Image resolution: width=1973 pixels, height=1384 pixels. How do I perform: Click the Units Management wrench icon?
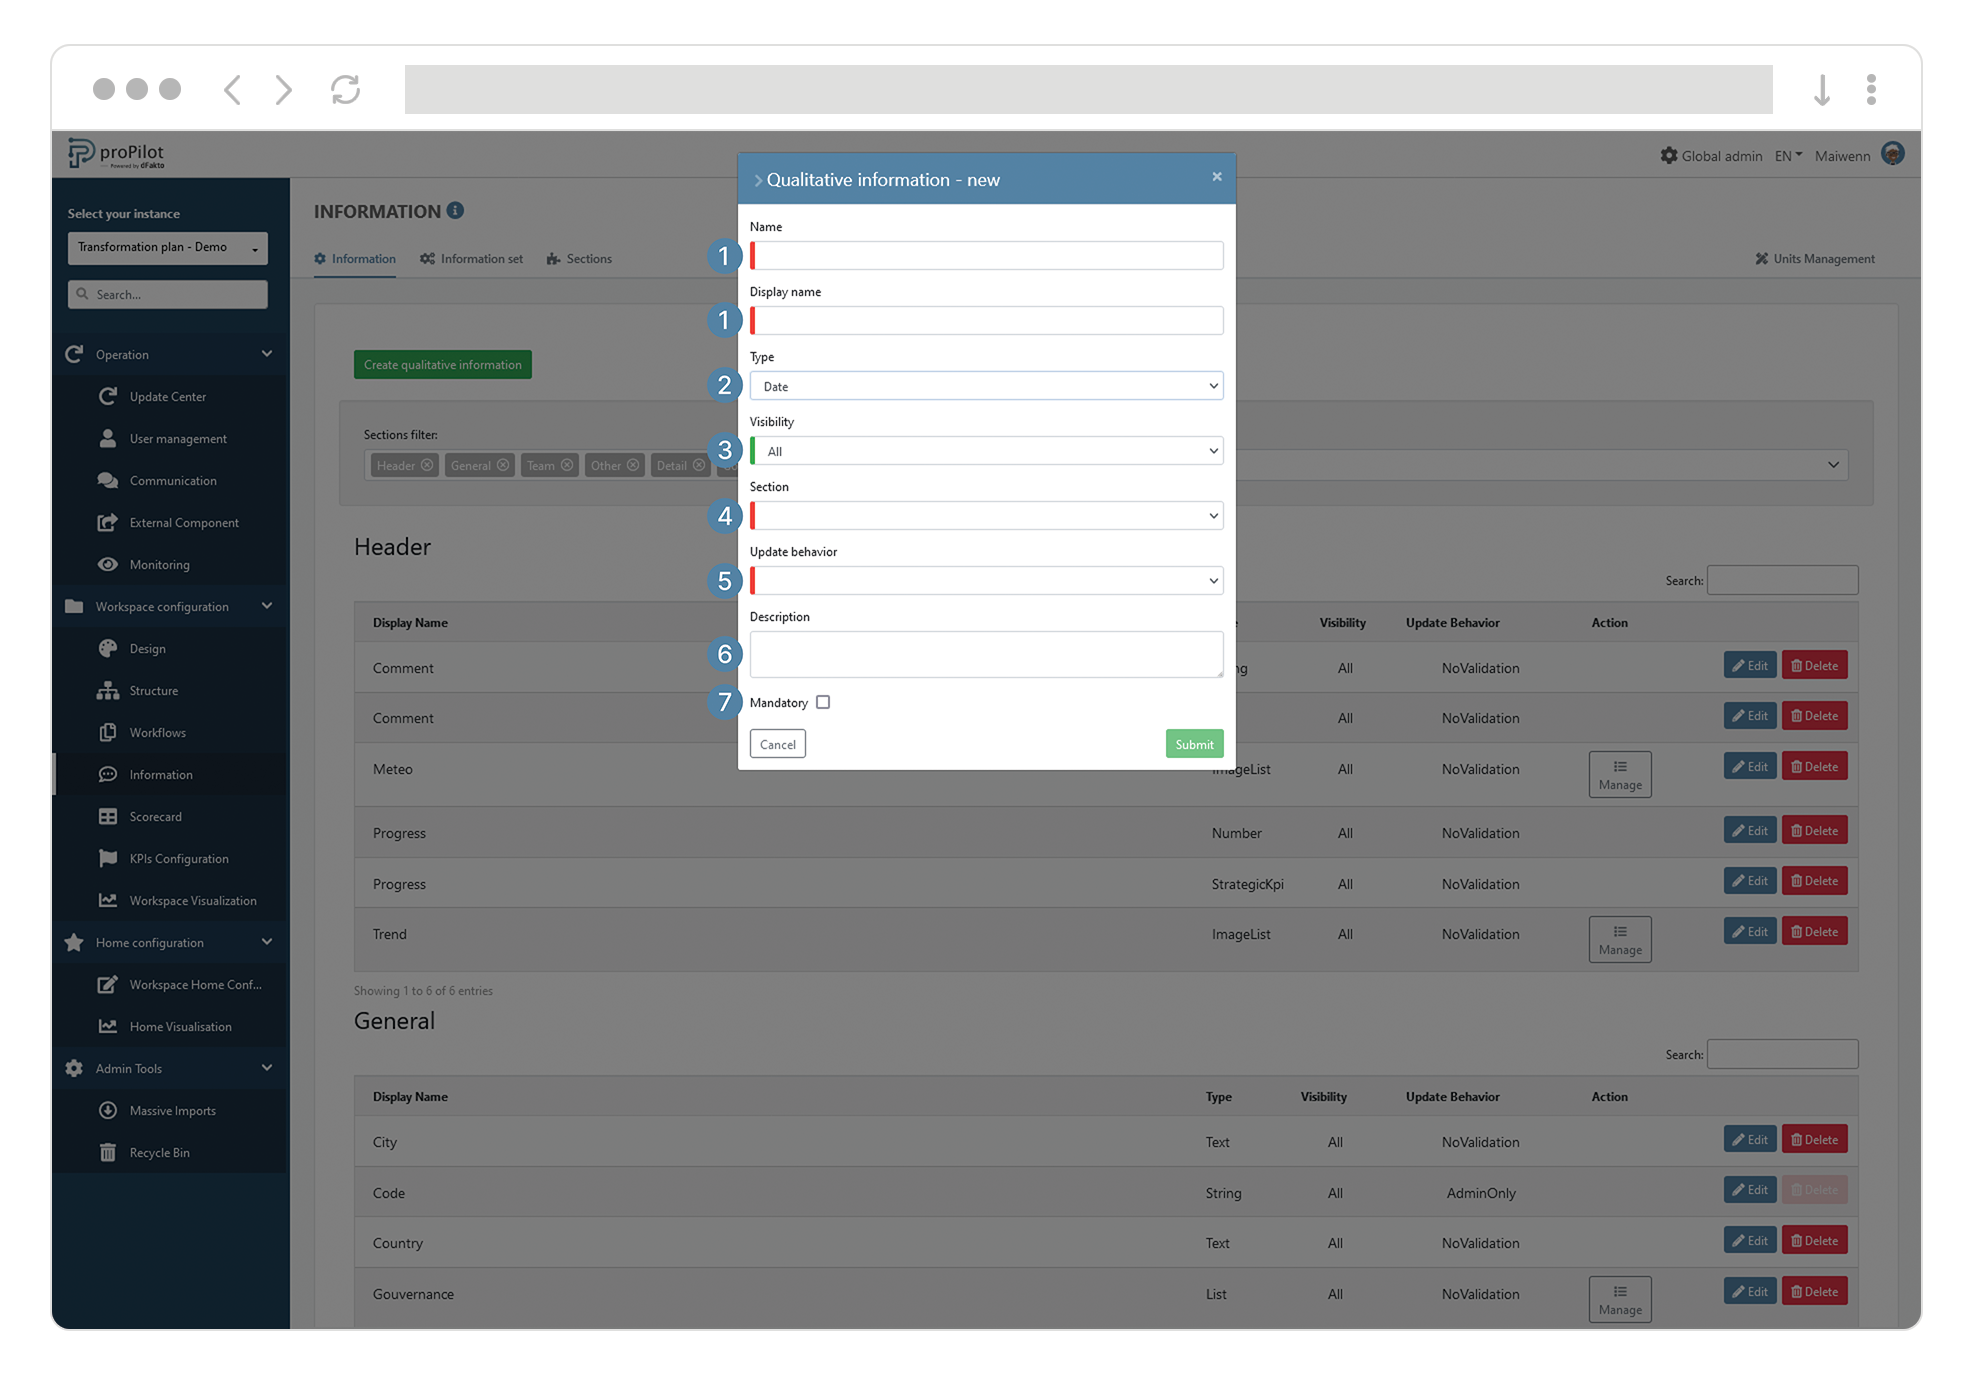pos(1763,258)
